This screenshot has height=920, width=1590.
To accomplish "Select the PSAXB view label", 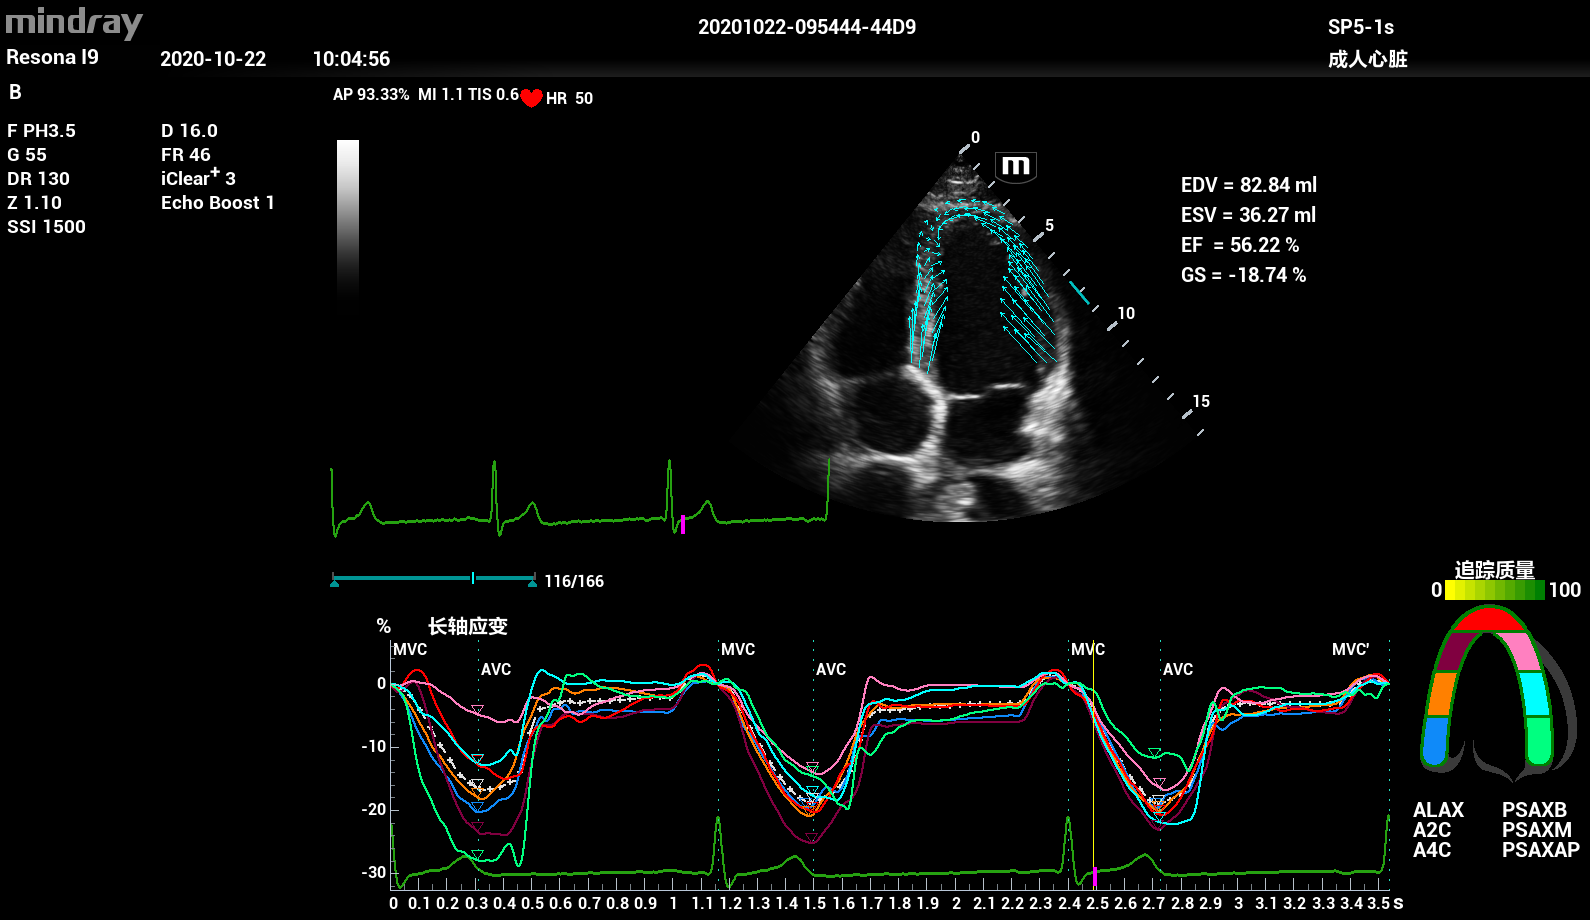I will click(x=1534, y=810).
